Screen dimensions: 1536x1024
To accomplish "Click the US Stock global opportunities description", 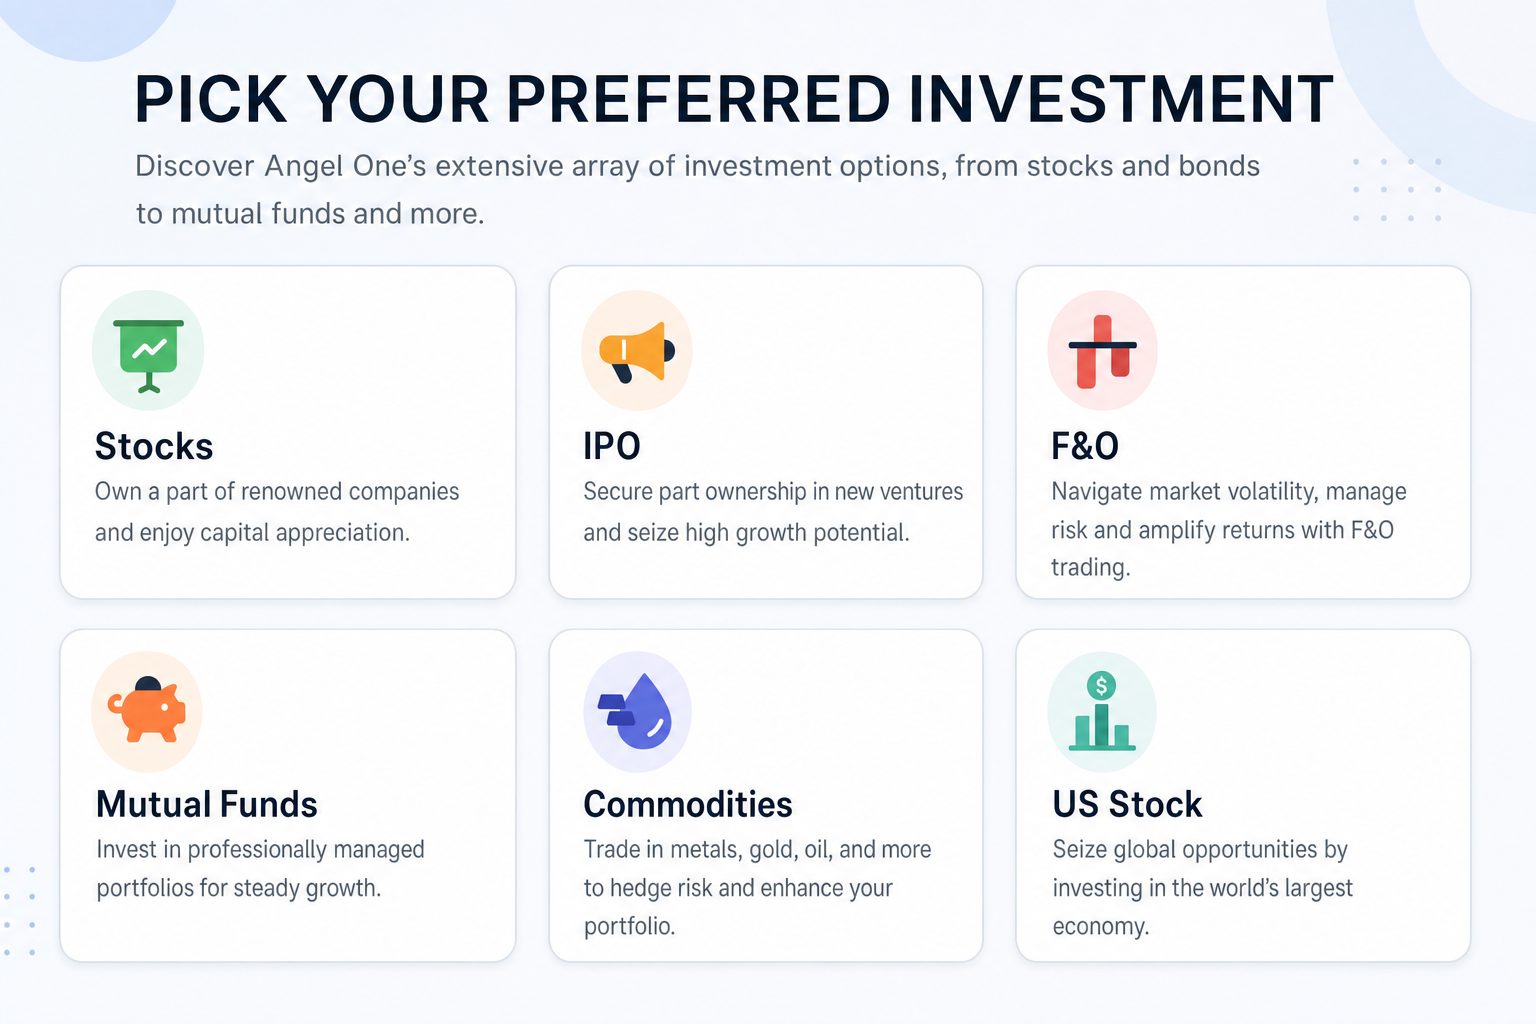I will pos(1202,887).
